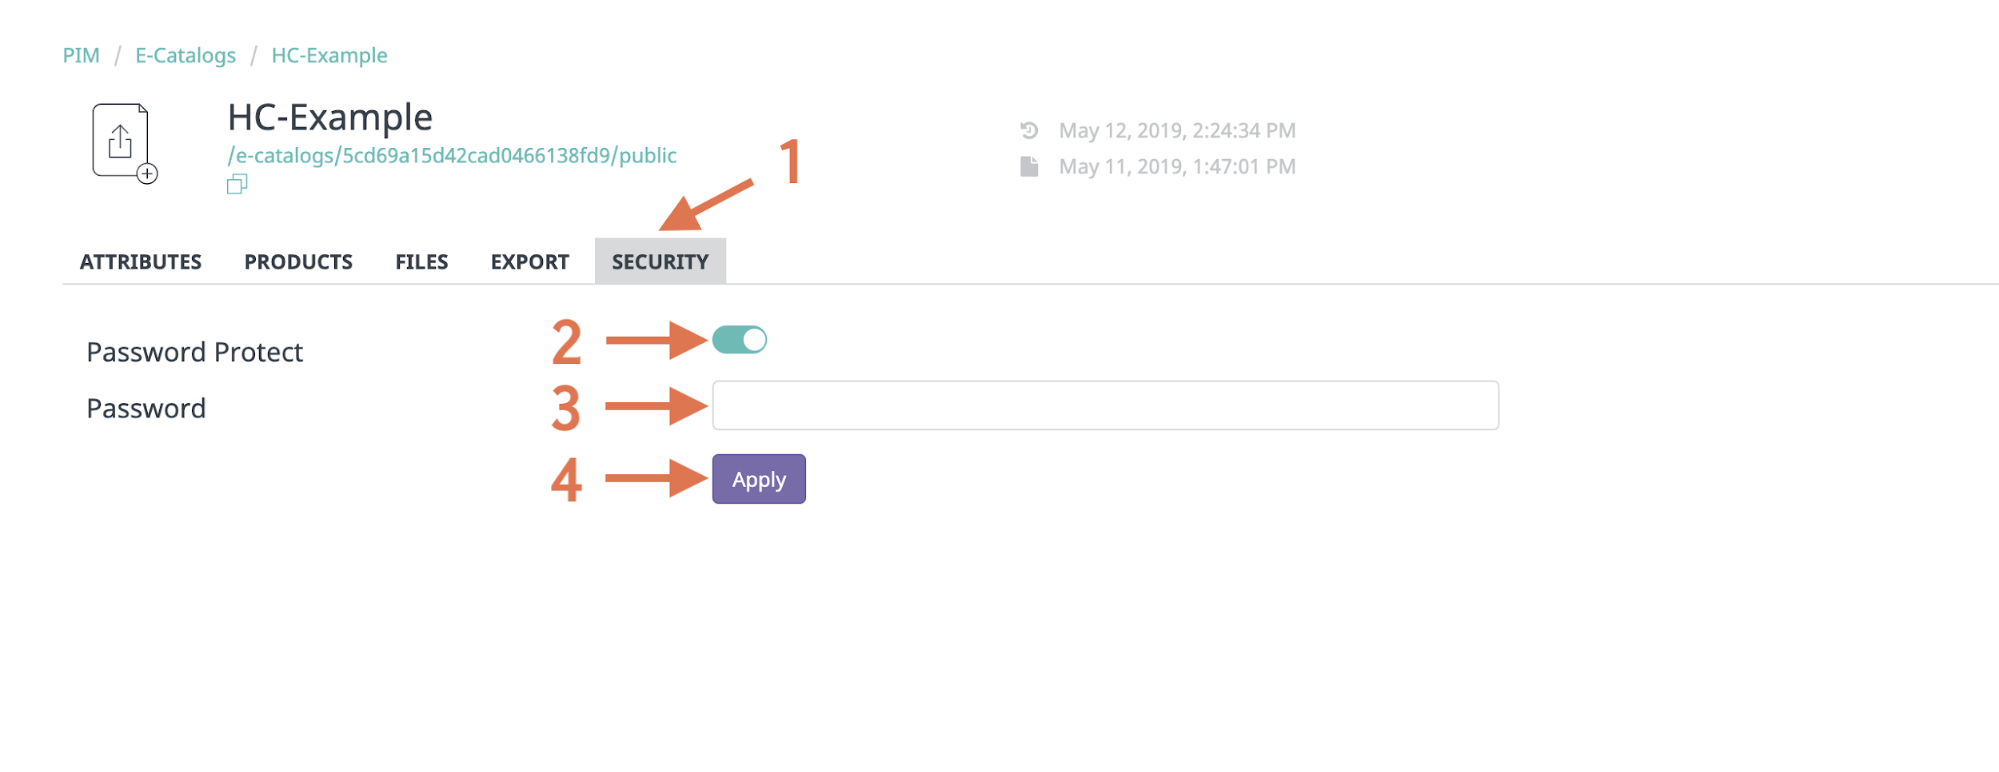Click the created-date document icon
1999x772 pixels.
point(1029,166)
